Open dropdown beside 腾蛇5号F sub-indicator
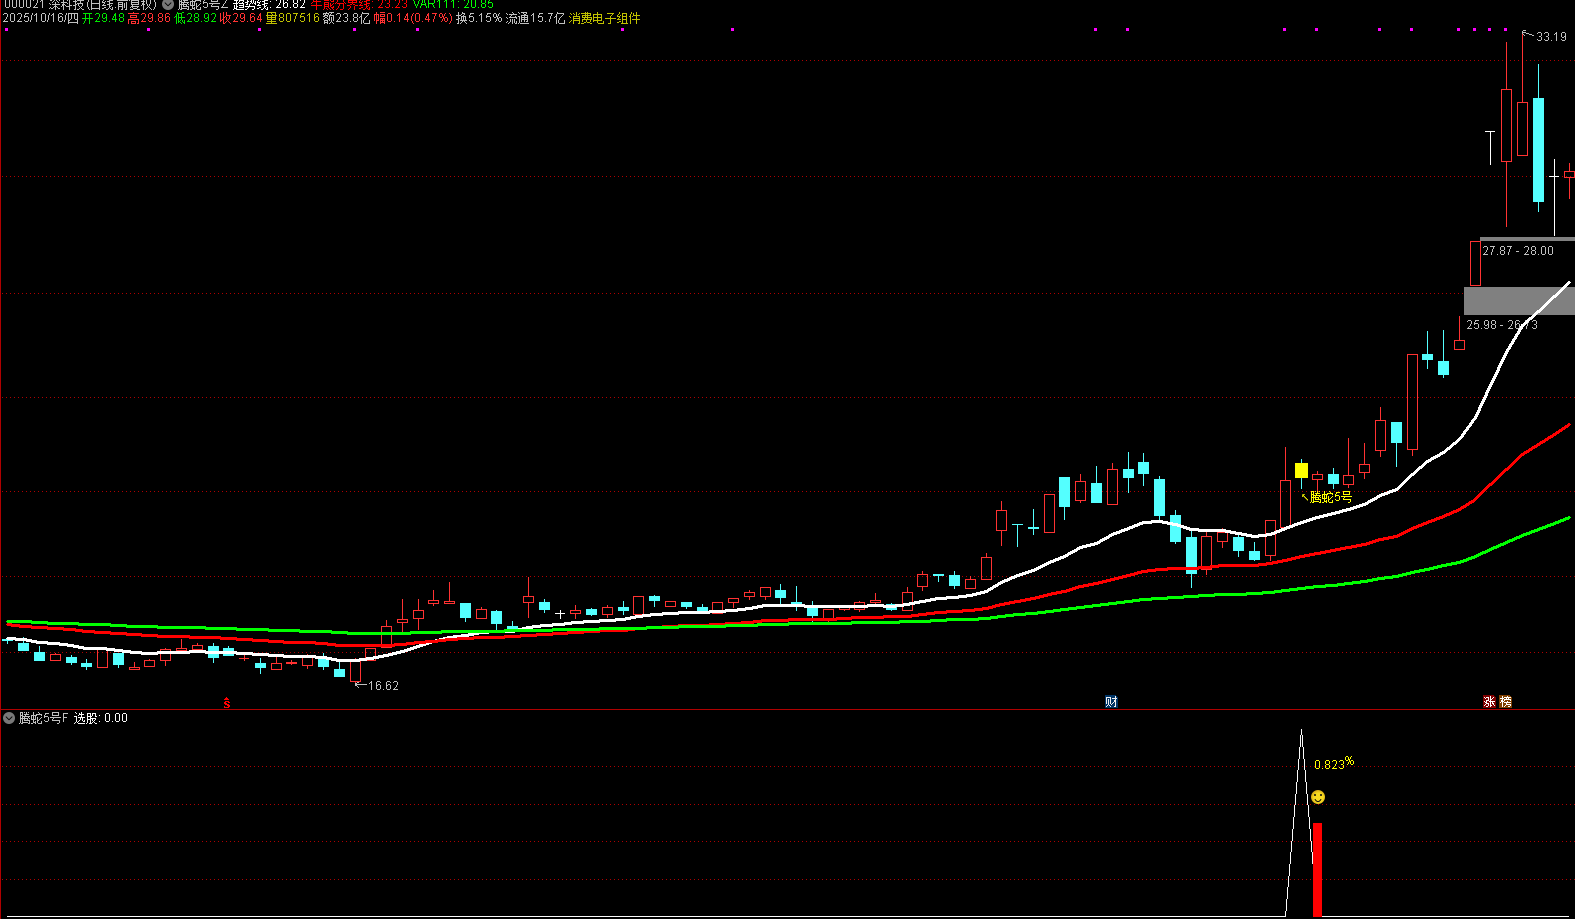The height and width of the screenshot is (919, 1575). (9, 718)
